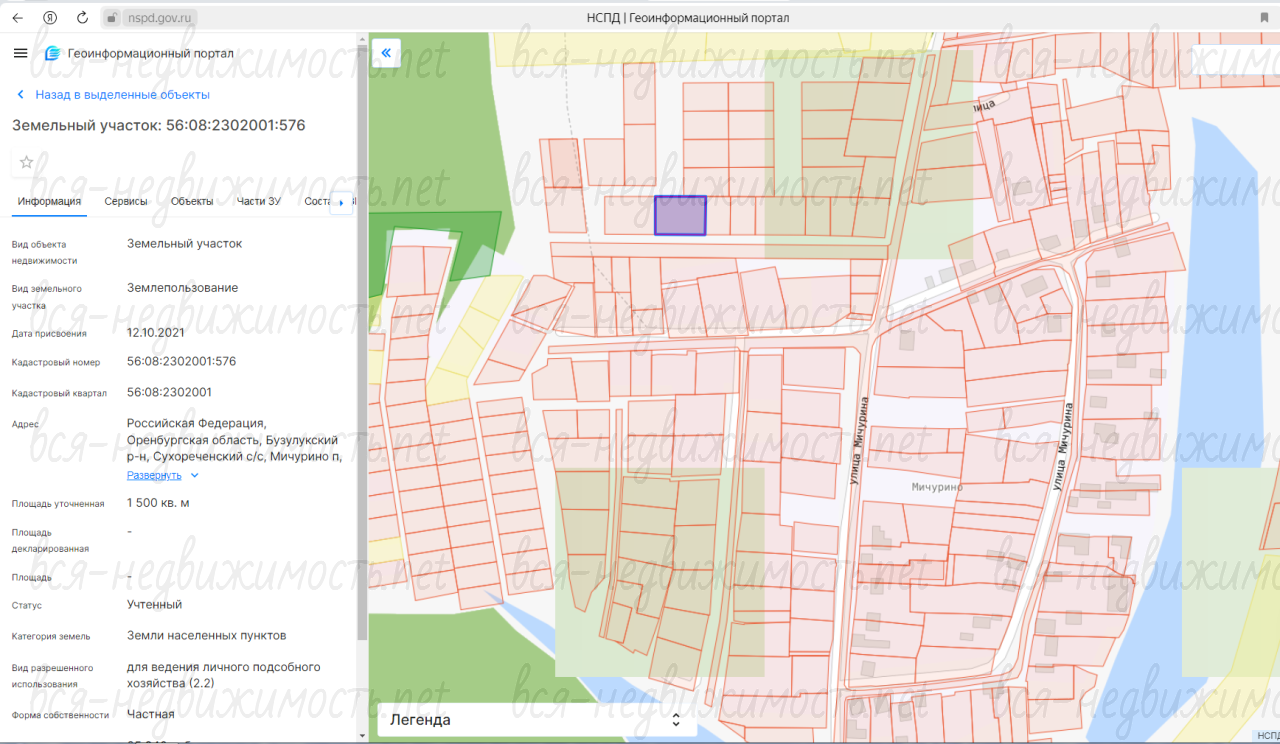Click the nspd.gov.ru address bar
Image resolution: width=1280 pixels, height=744 pixels.
pos(160,18)
